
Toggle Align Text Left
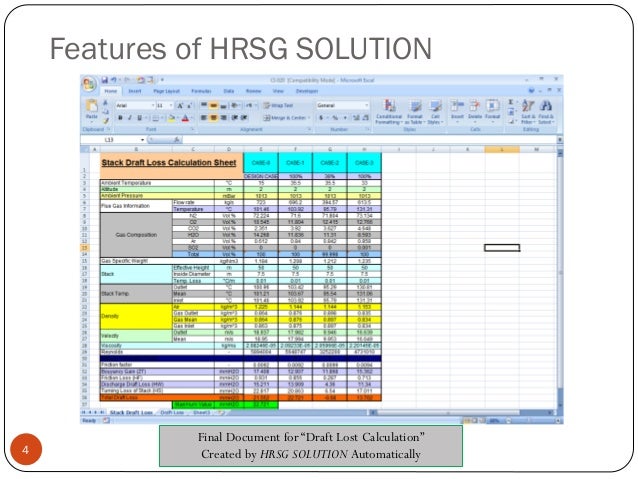[204, 118]
